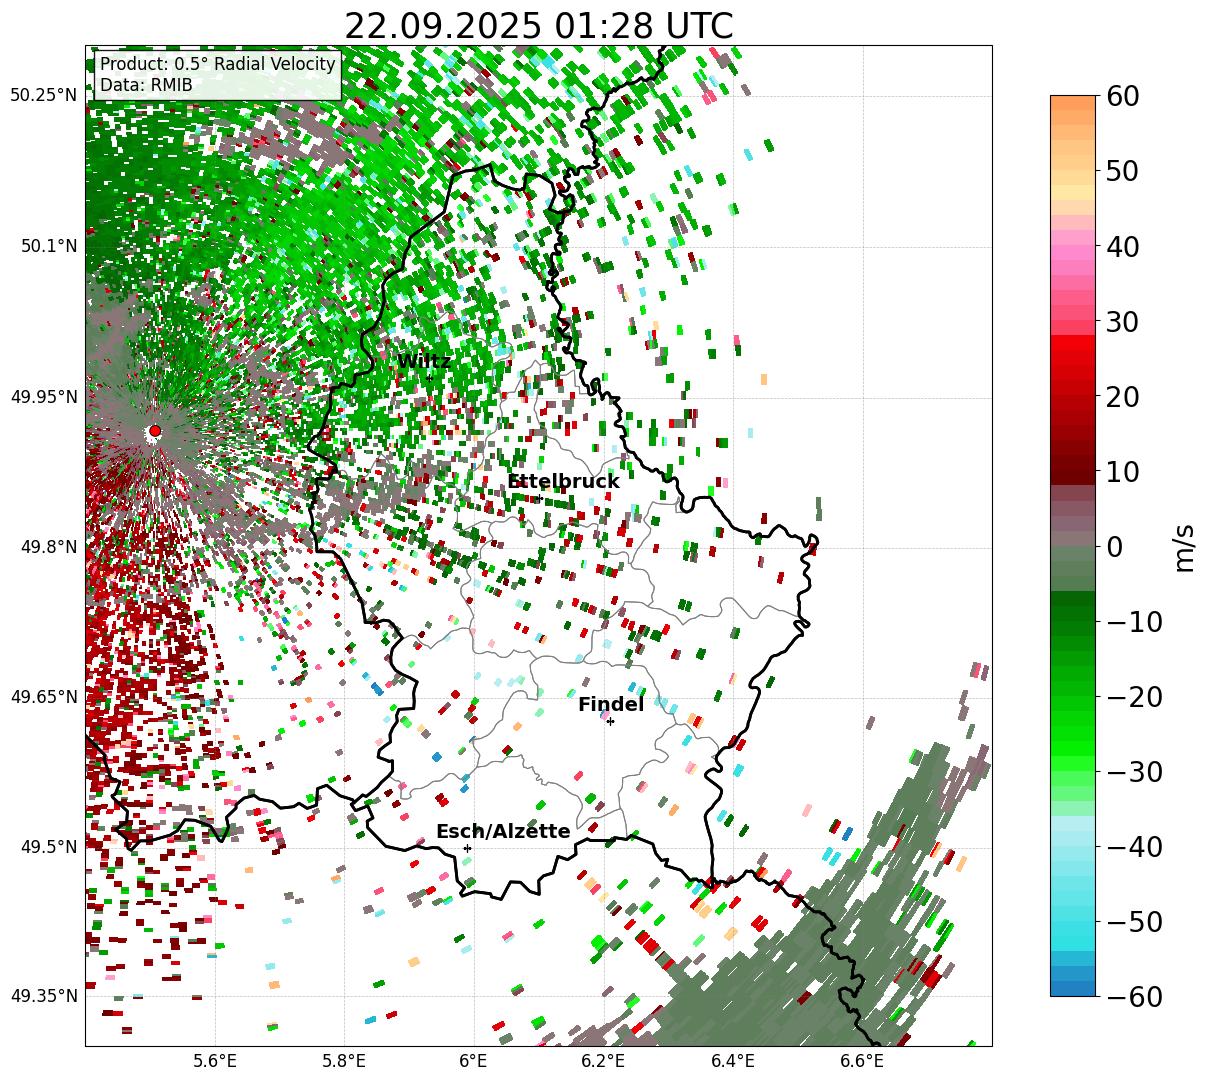Viewport: 1207px width, 1081px height.
Task: Click the colorbar 10 tick label
Action: click(x=1124, y=471)
